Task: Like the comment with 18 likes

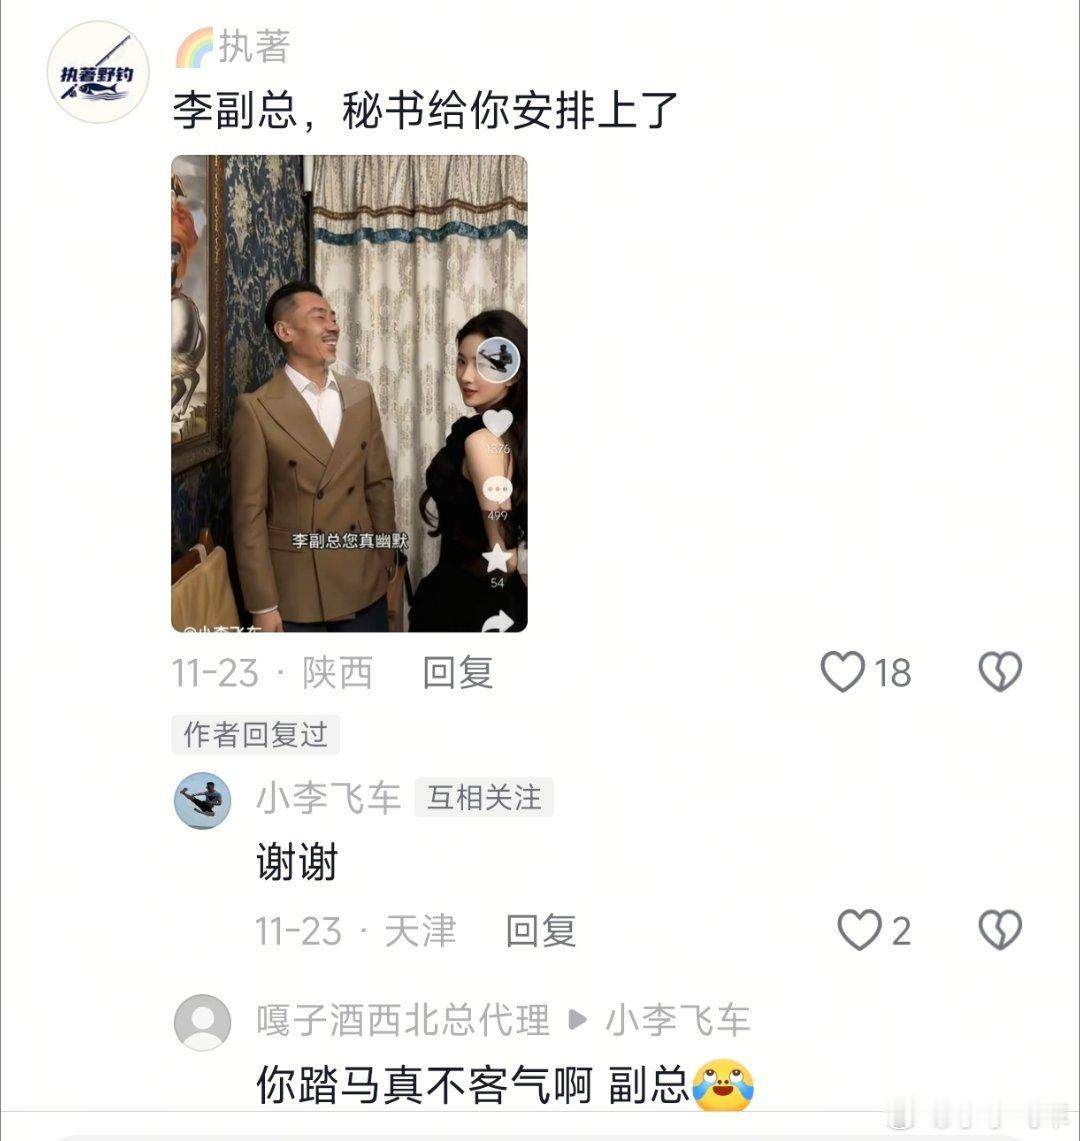Action: [x=843, y=671]
